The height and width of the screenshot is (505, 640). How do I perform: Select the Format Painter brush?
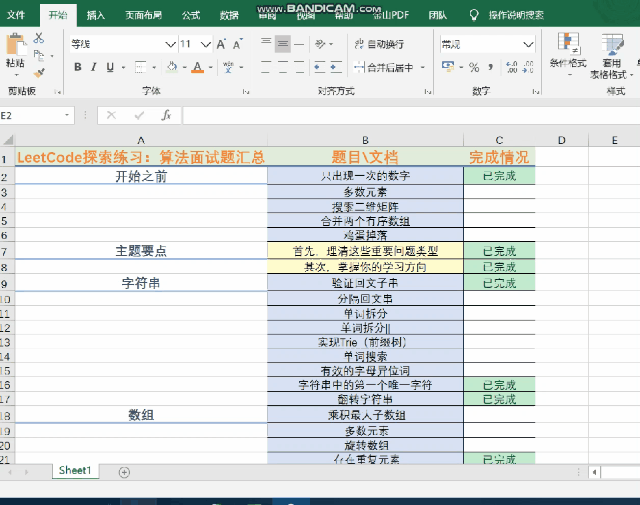39,73
